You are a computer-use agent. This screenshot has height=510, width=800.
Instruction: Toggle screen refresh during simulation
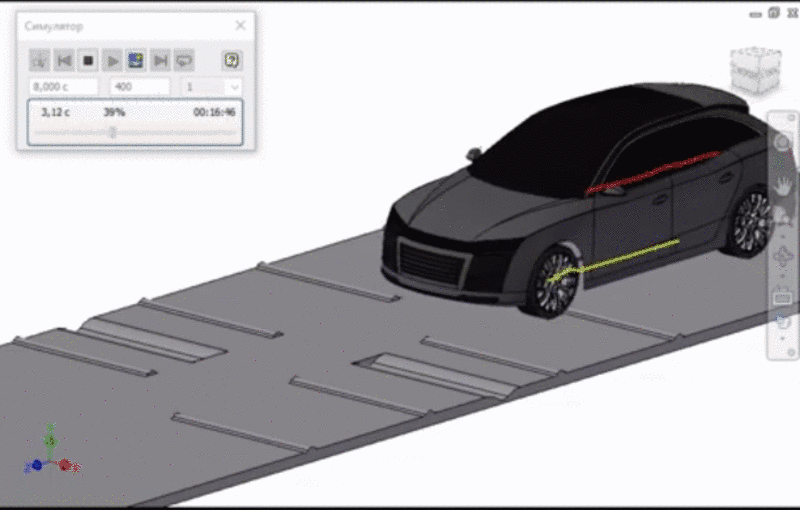136,61
